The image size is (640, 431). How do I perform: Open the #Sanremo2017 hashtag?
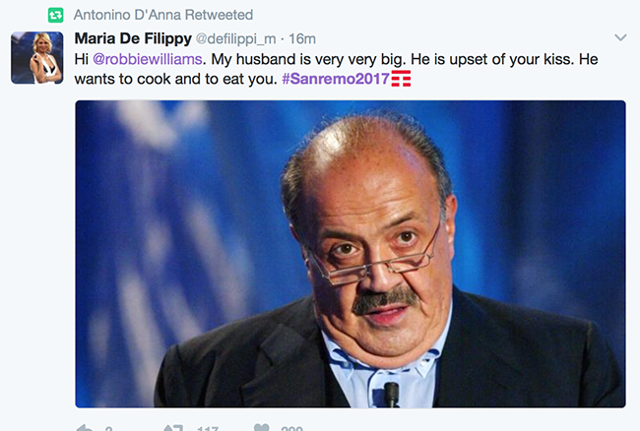click(335, 79)
